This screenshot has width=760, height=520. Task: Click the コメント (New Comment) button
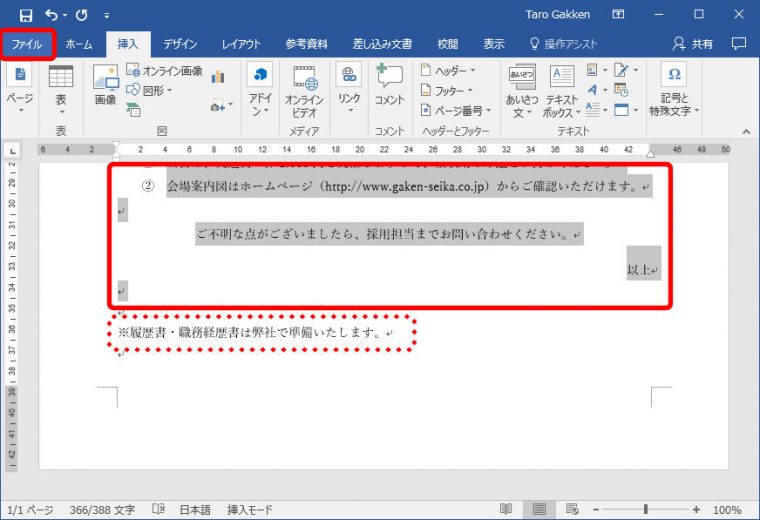(x=389, y=85)
